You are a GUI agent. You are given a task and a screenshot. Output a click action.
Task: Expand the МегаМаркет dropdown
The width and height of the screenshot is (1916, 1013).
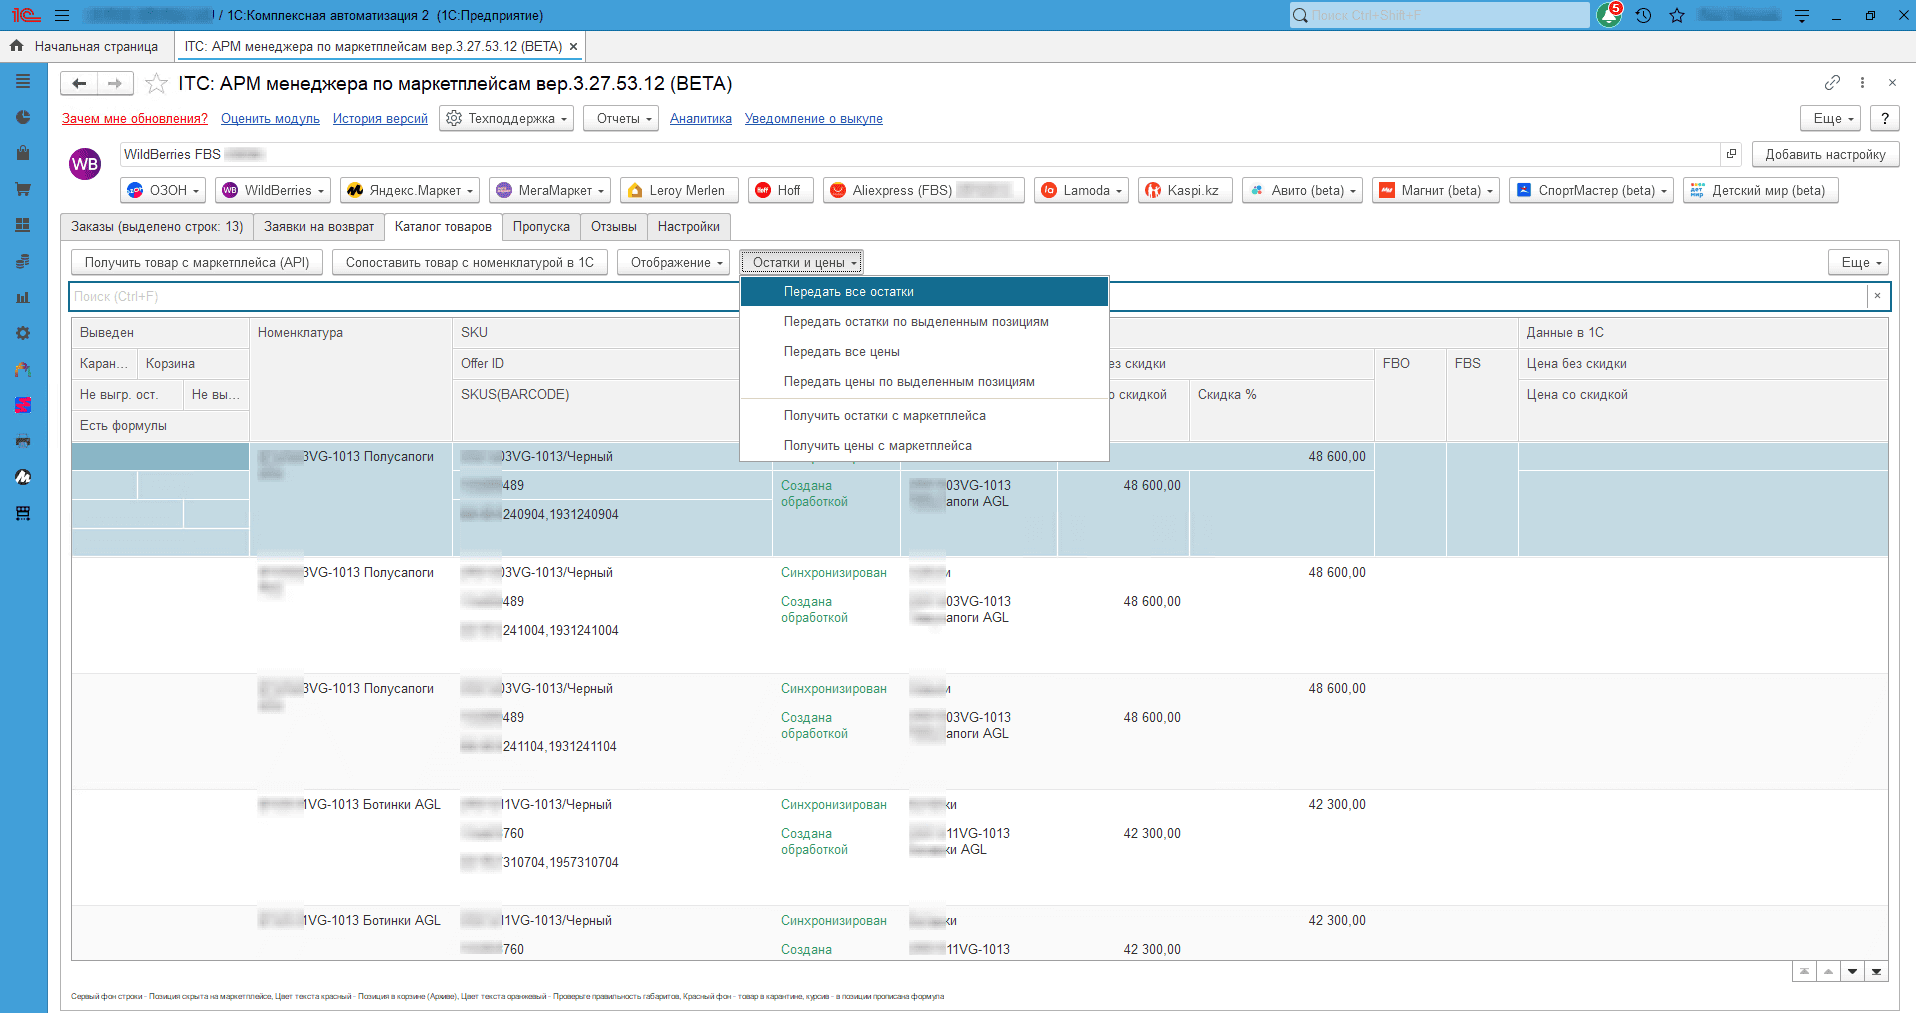point(551,190)
